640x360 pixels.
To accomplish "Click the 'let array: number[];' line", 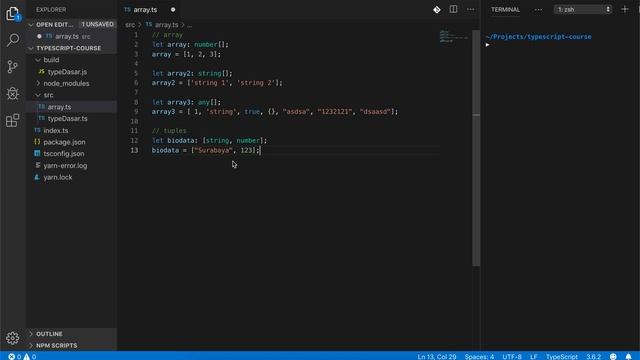I will [190, 44].
